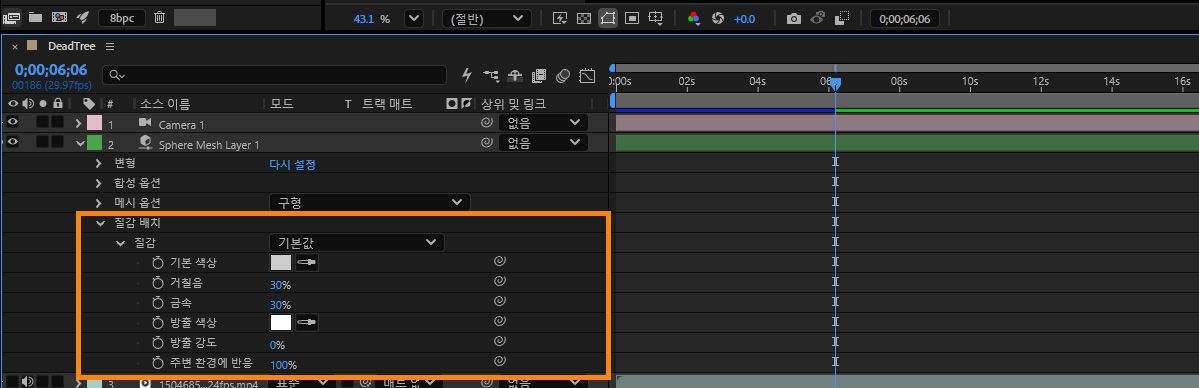Collapse the 질감 배치 property group
The image size is (1199, 388).
[x=99, y=223]
